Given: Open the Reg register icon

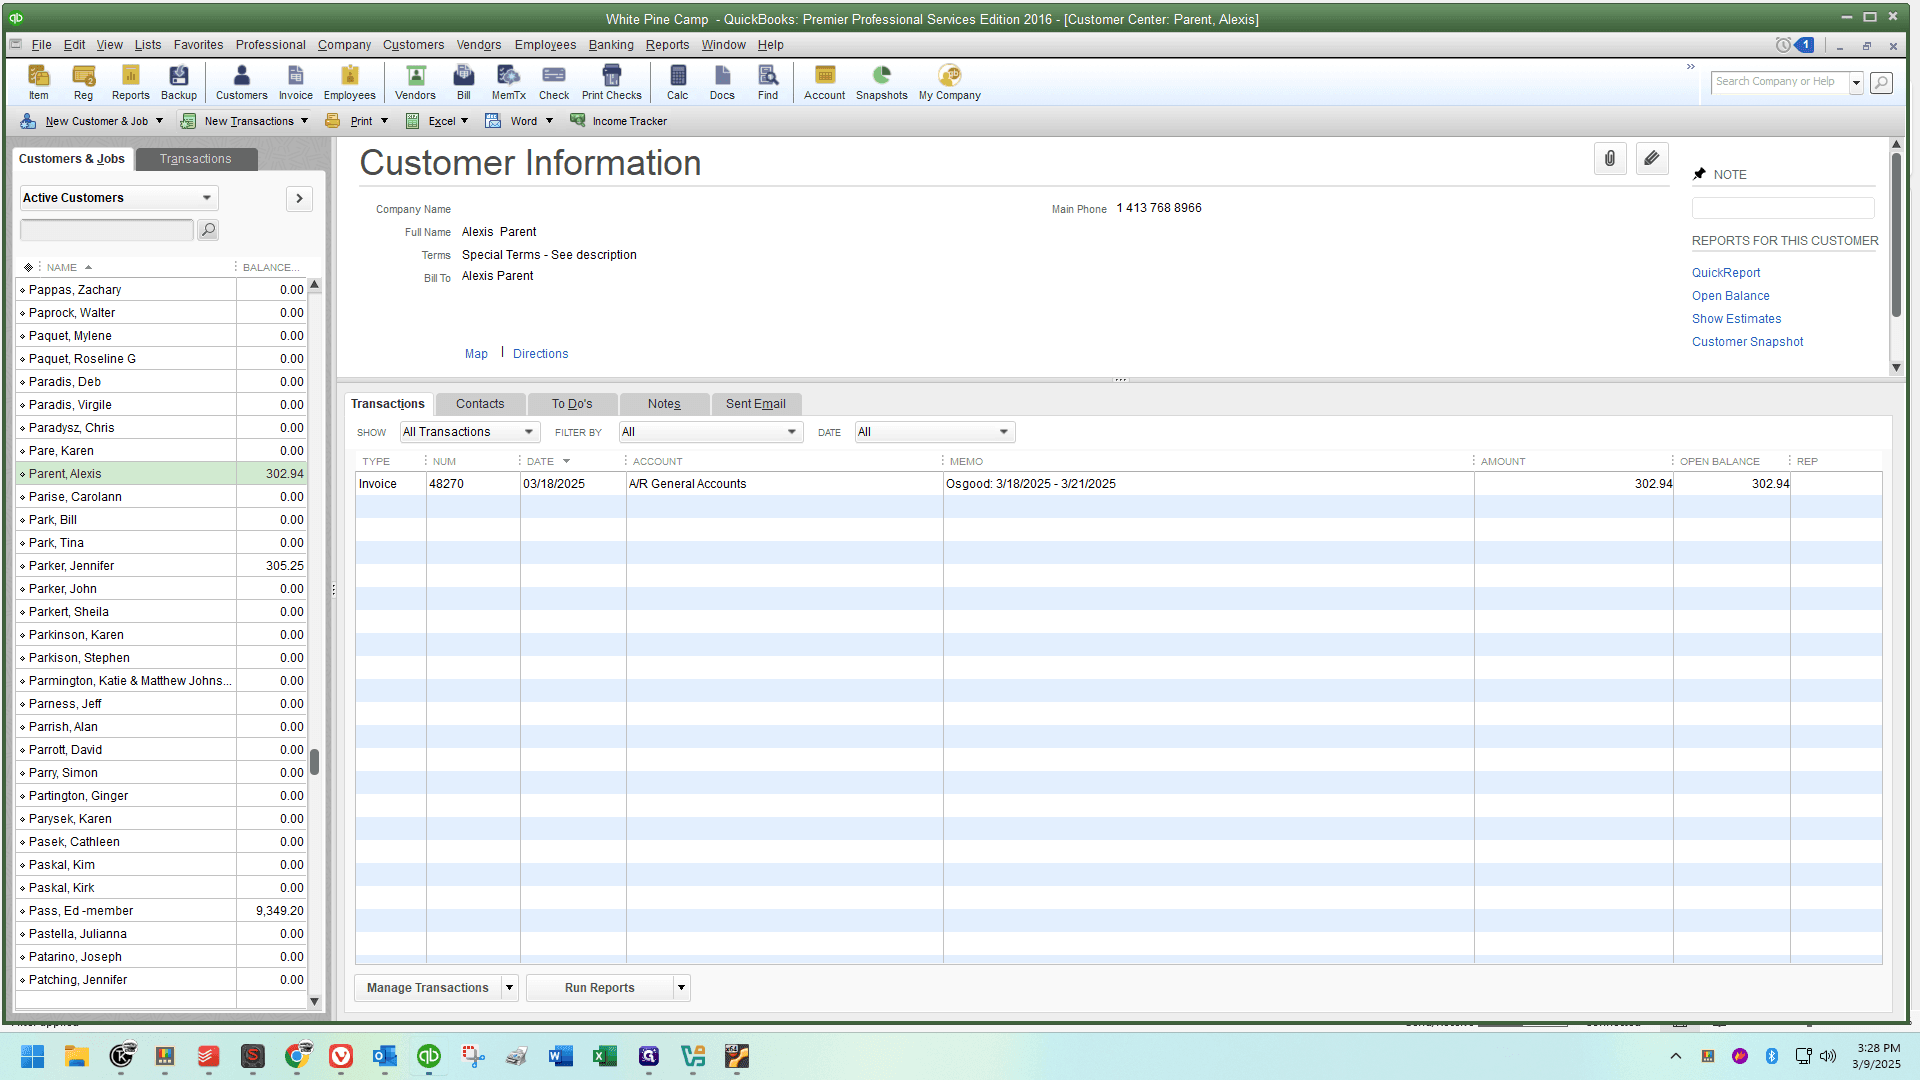Looking at the screenshot, I should click(x=83, y=82).
